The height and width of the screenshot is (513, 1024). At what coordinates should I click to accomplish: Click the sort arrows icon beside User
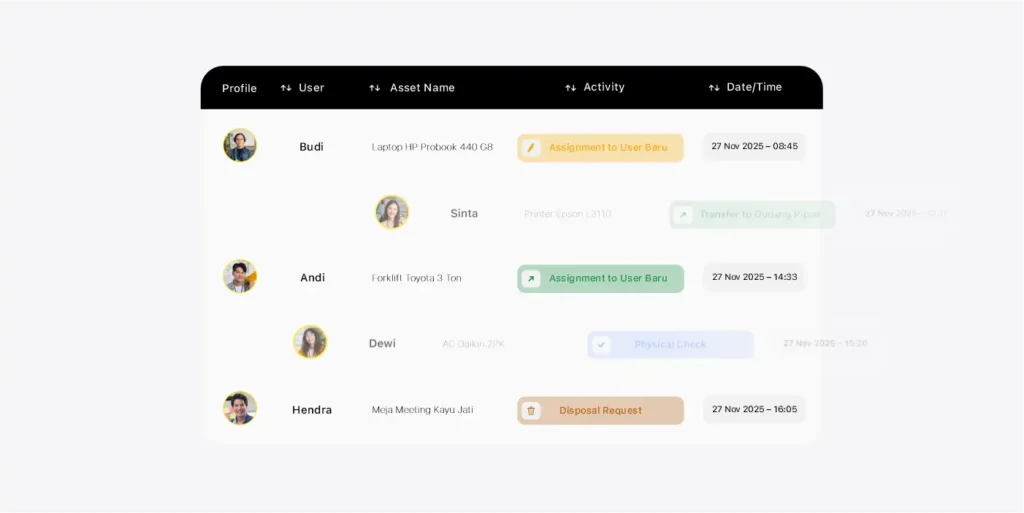pyautogui.click(x=286, y=88)
